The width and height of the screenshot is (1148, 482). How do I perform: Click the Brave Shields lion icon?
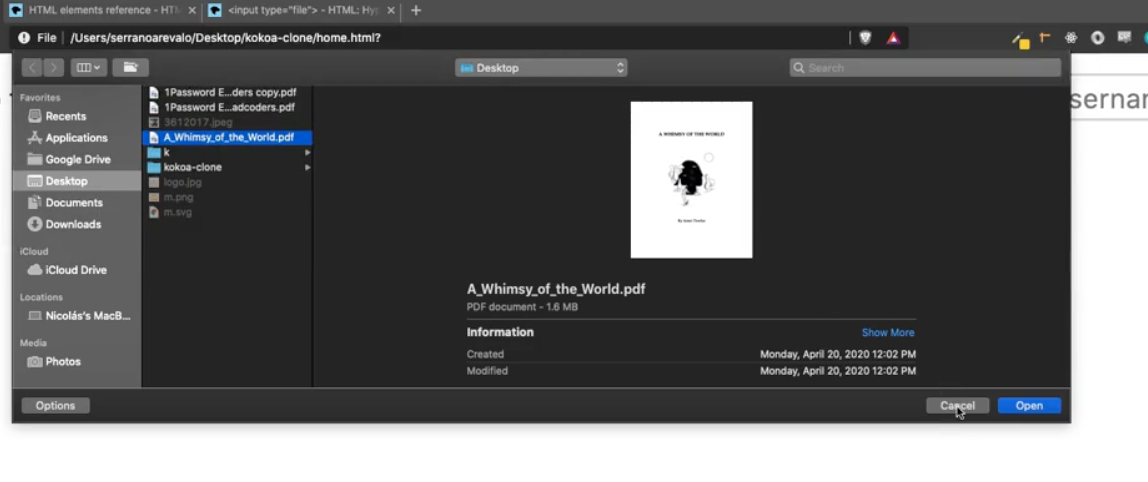(x=865, y=38)
